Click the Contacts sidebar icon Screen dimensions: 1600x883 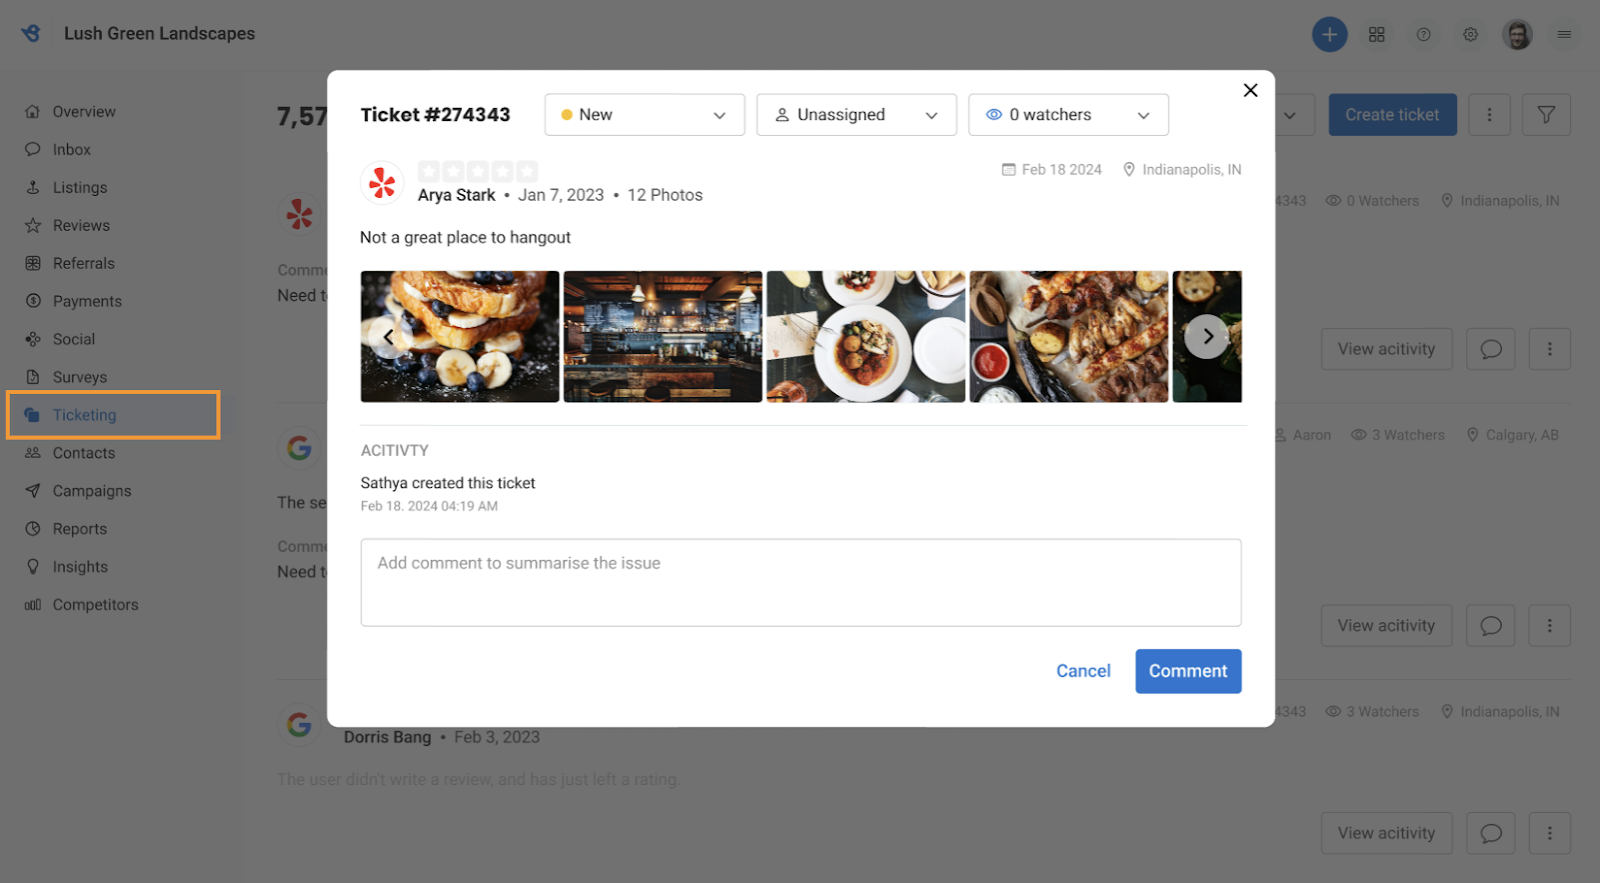33,453
